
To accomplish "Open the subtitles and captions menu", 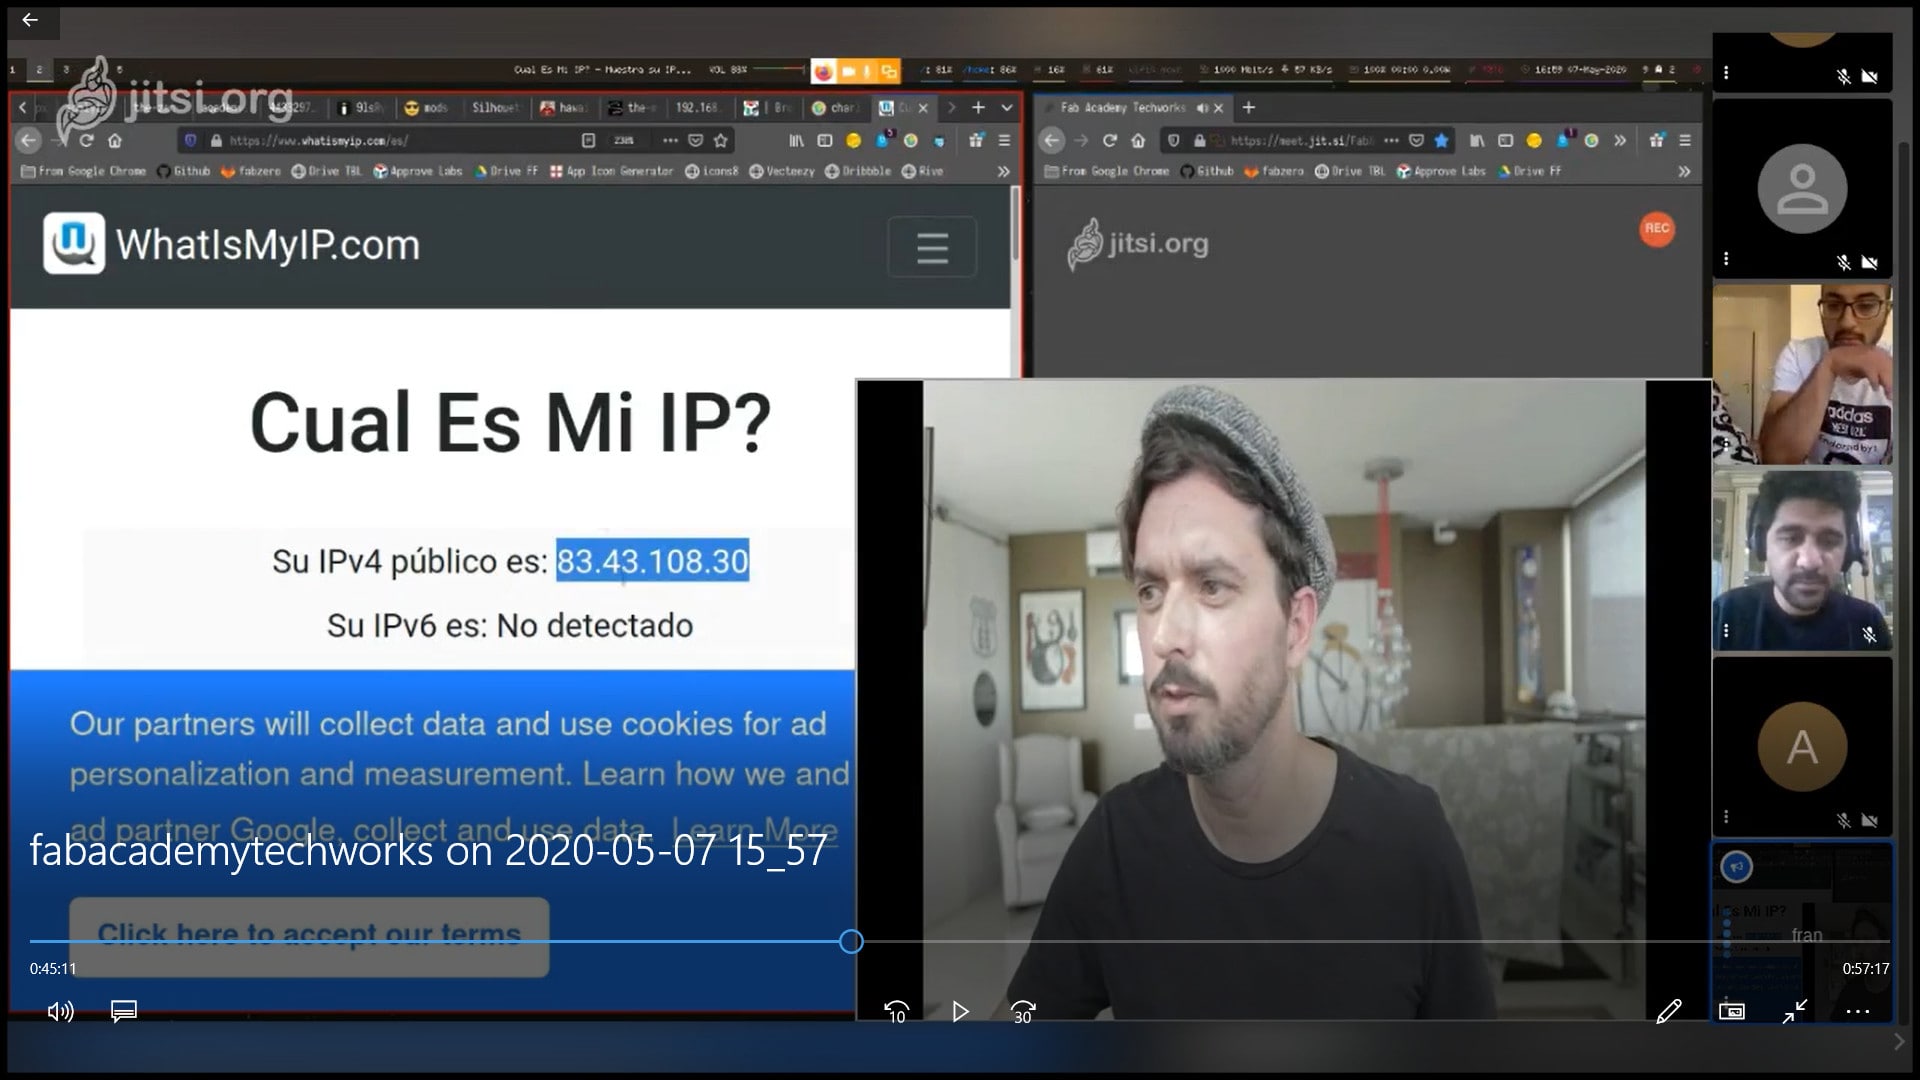I will pyautogui.click(x=123, y=1012).
